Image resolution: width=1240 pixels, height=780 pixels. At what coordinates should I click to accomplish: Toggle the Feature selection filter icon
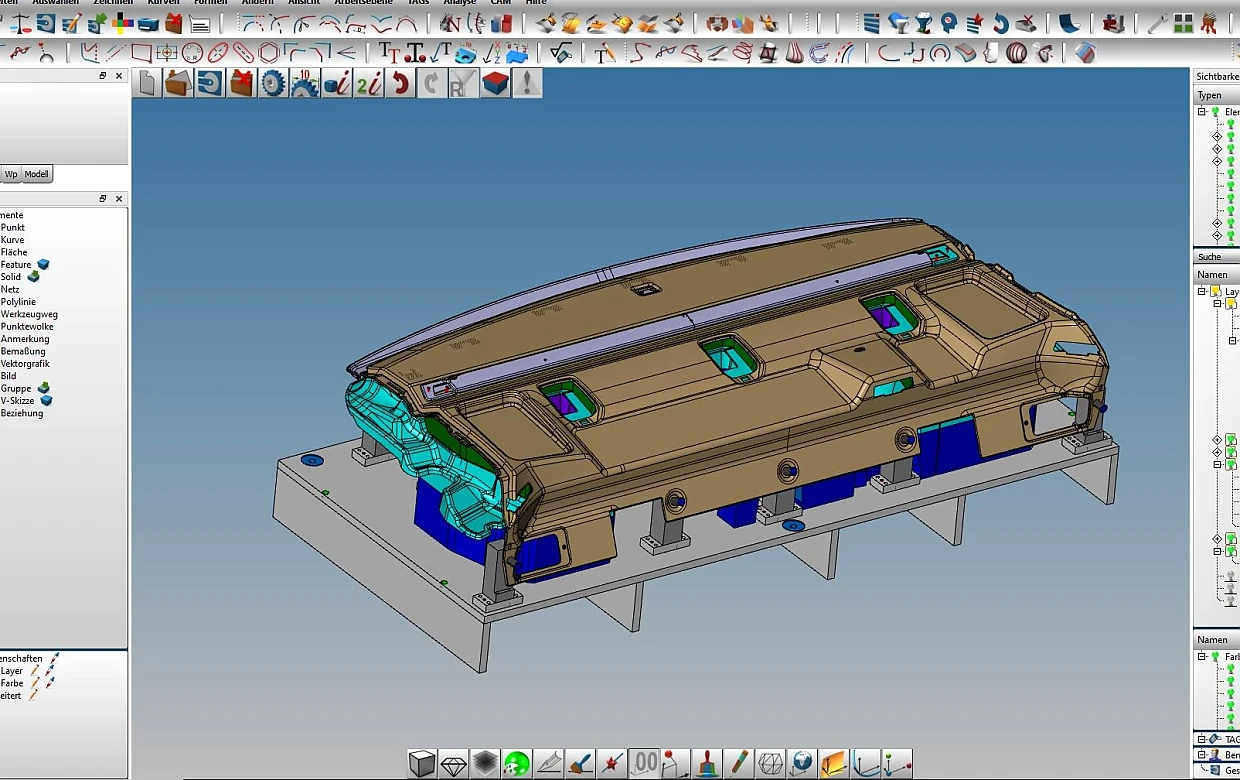coord(43,265)
